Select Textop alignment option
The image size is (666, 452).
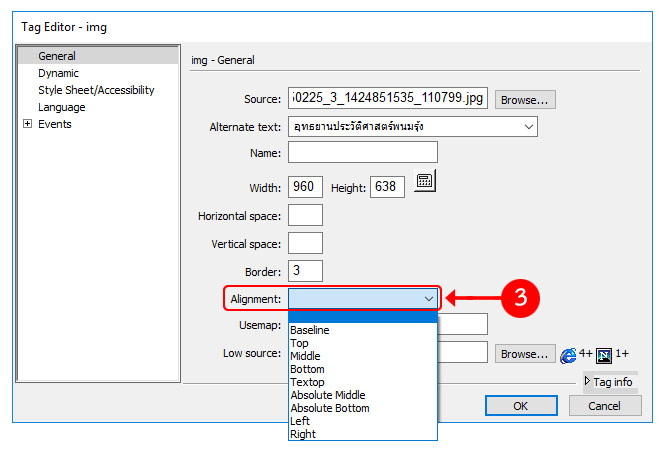point(307,382)
